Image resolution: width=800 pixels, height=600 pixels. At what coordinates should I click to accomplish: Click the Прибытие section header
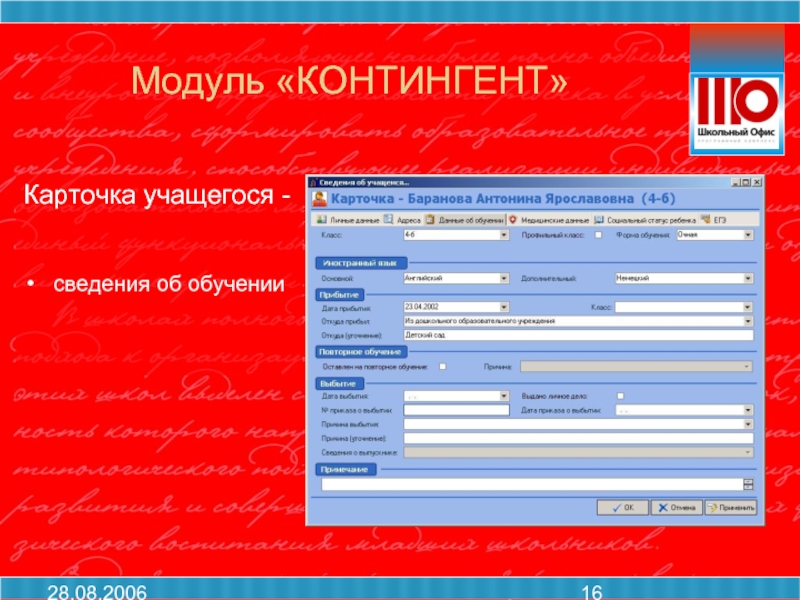[x=339, y=295]
